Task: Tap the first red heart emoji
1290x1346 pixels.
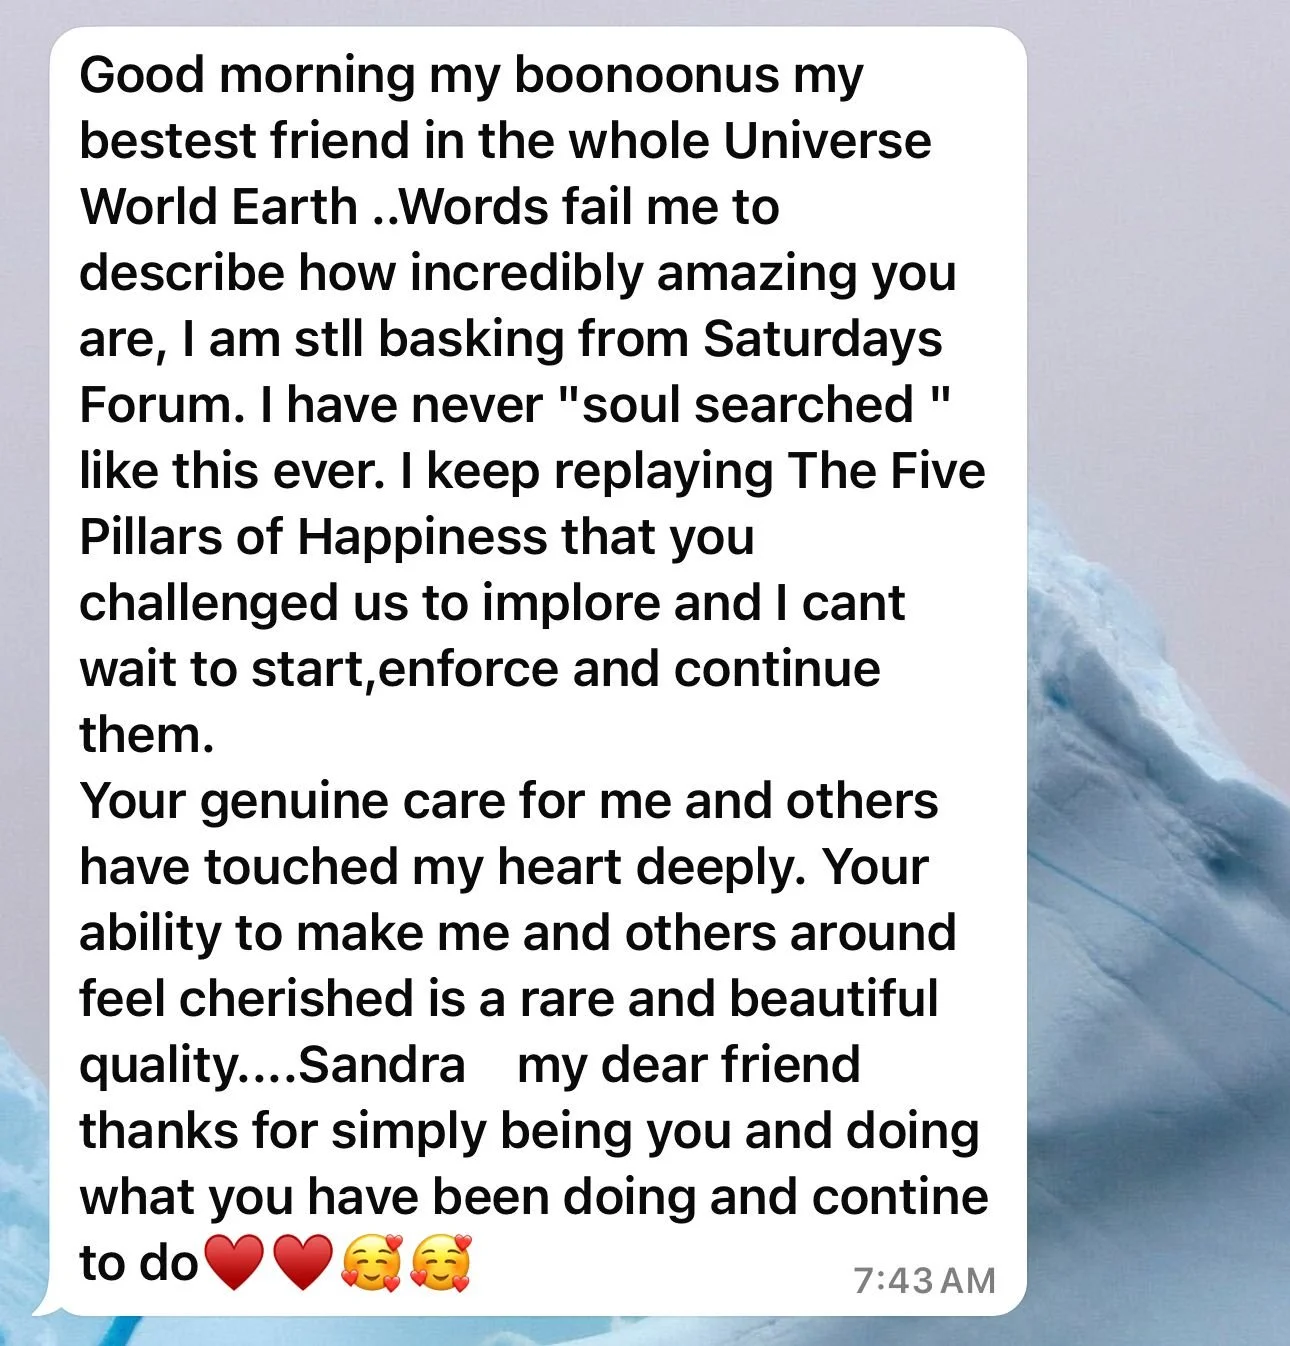Action: coord(233,1262)
